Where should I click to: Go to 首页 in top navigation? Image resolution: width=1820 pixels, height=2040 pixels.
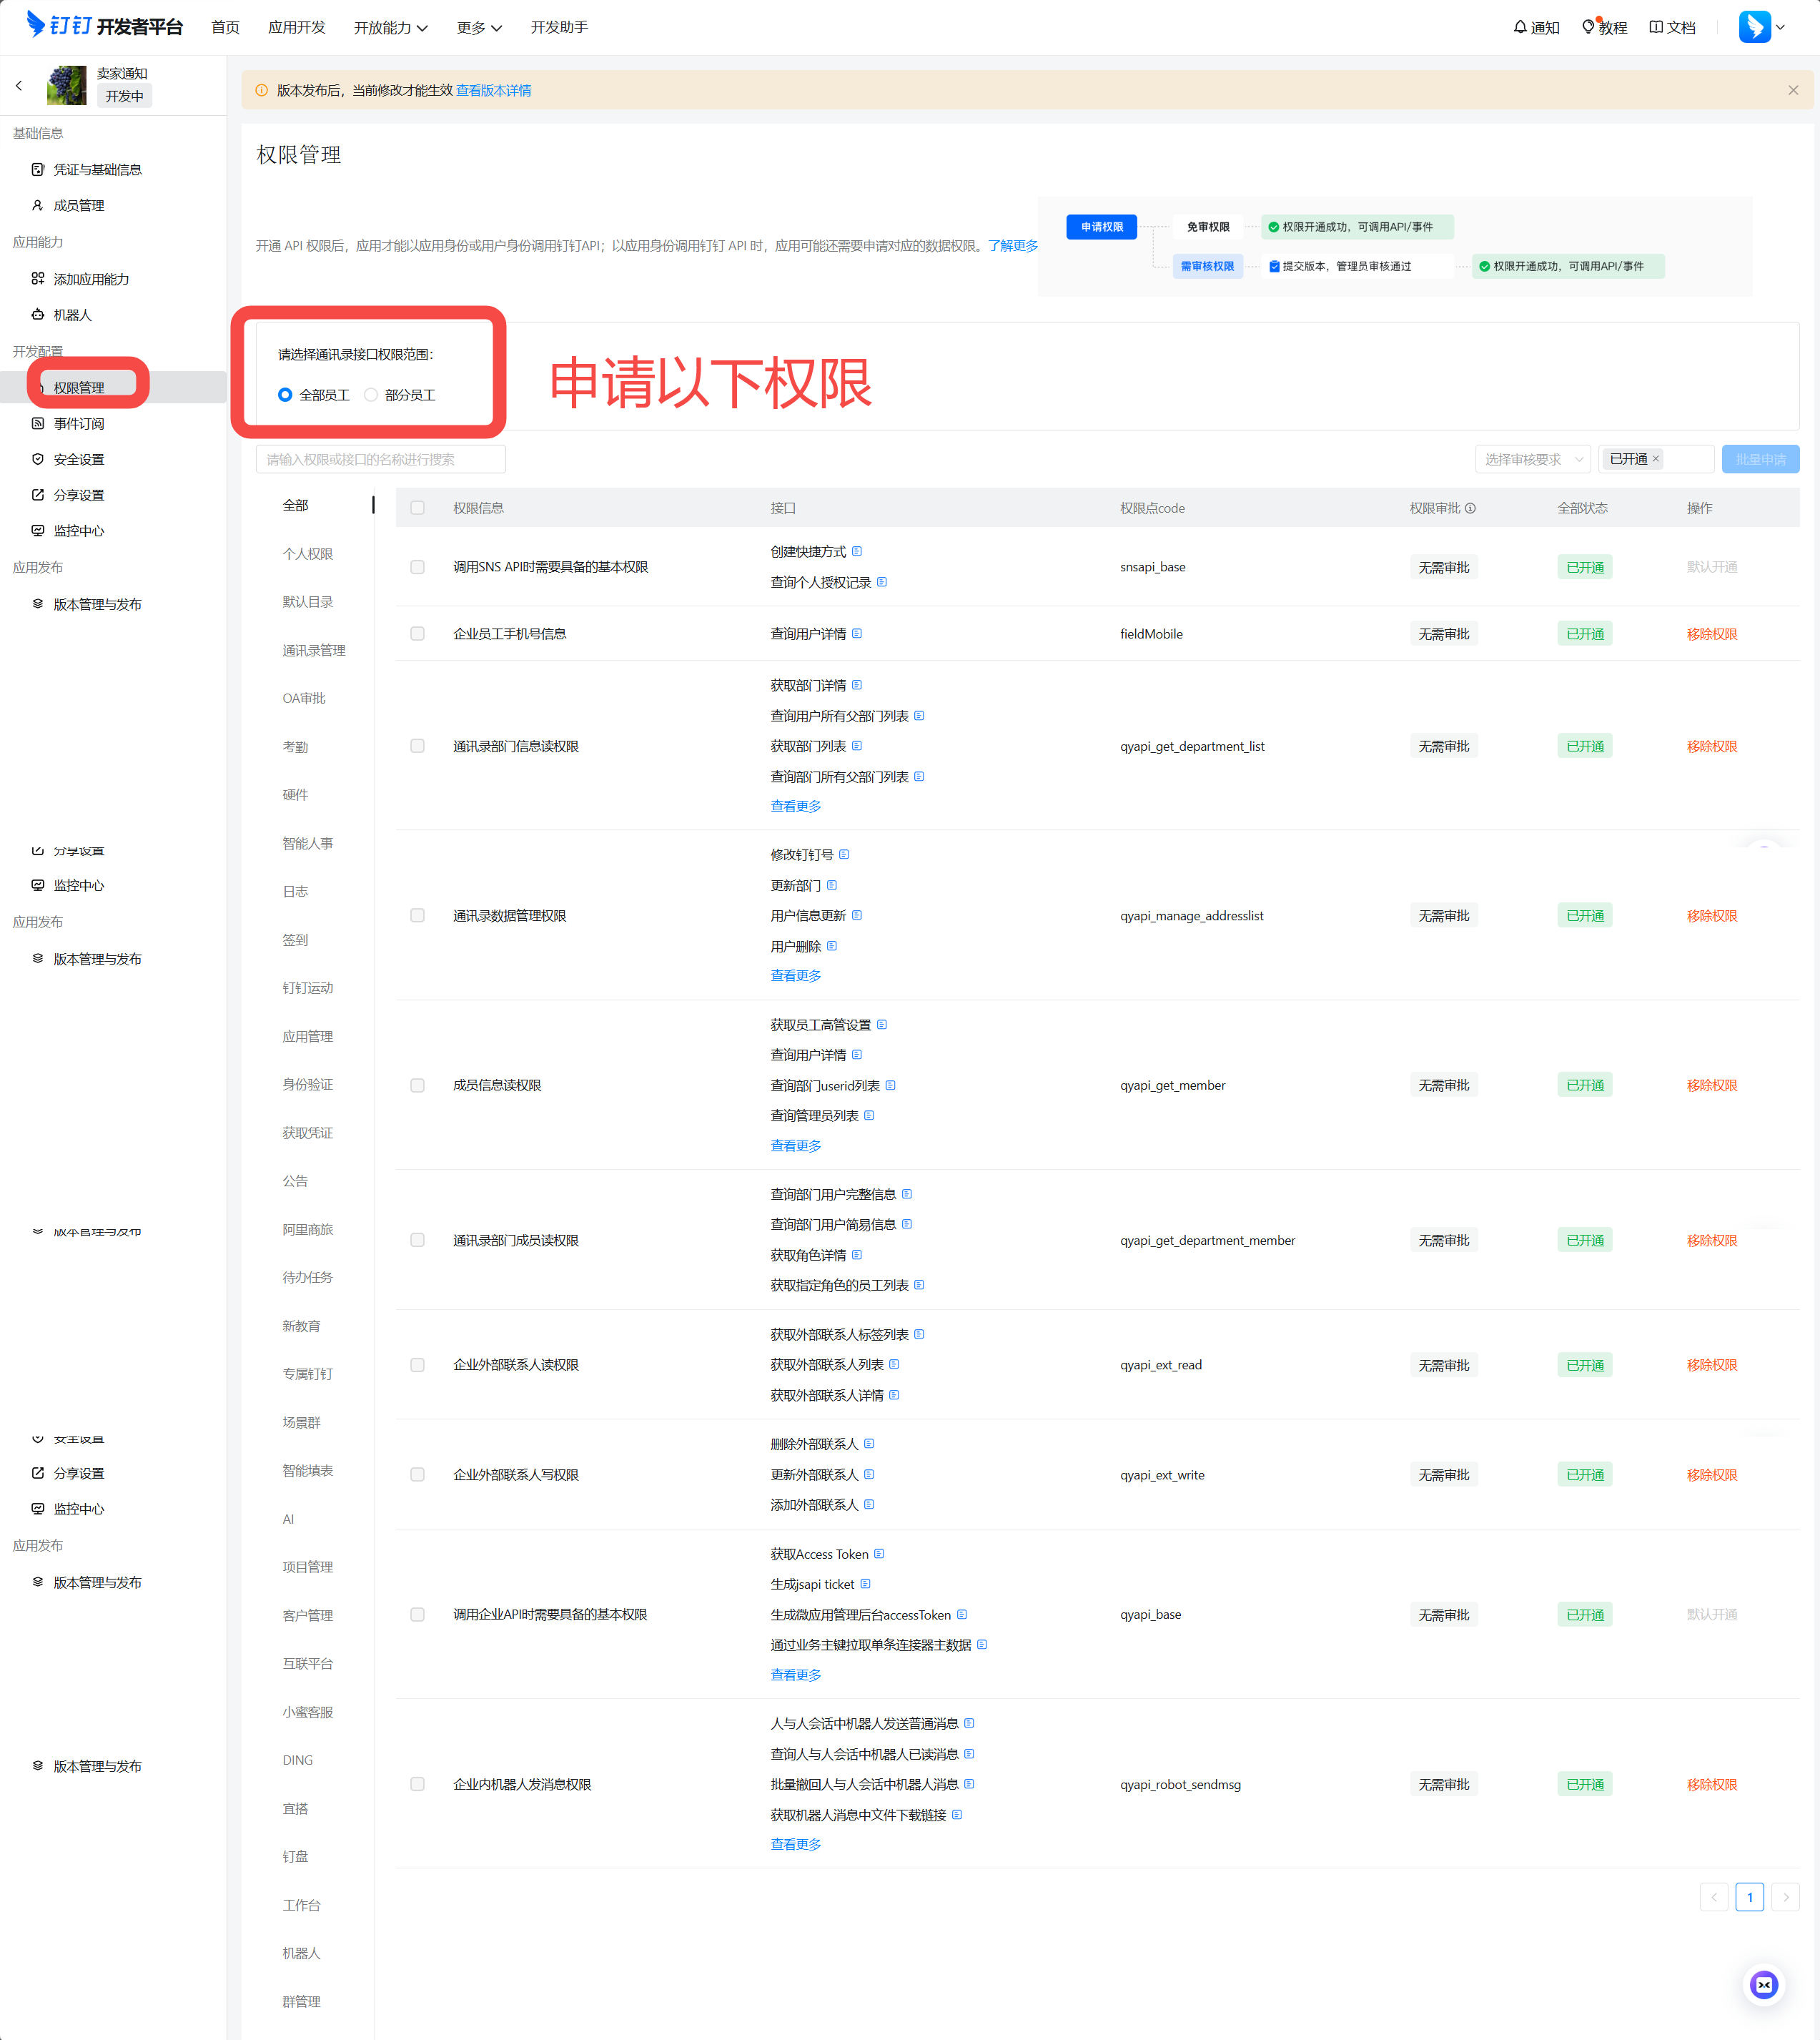coord(226,27)
